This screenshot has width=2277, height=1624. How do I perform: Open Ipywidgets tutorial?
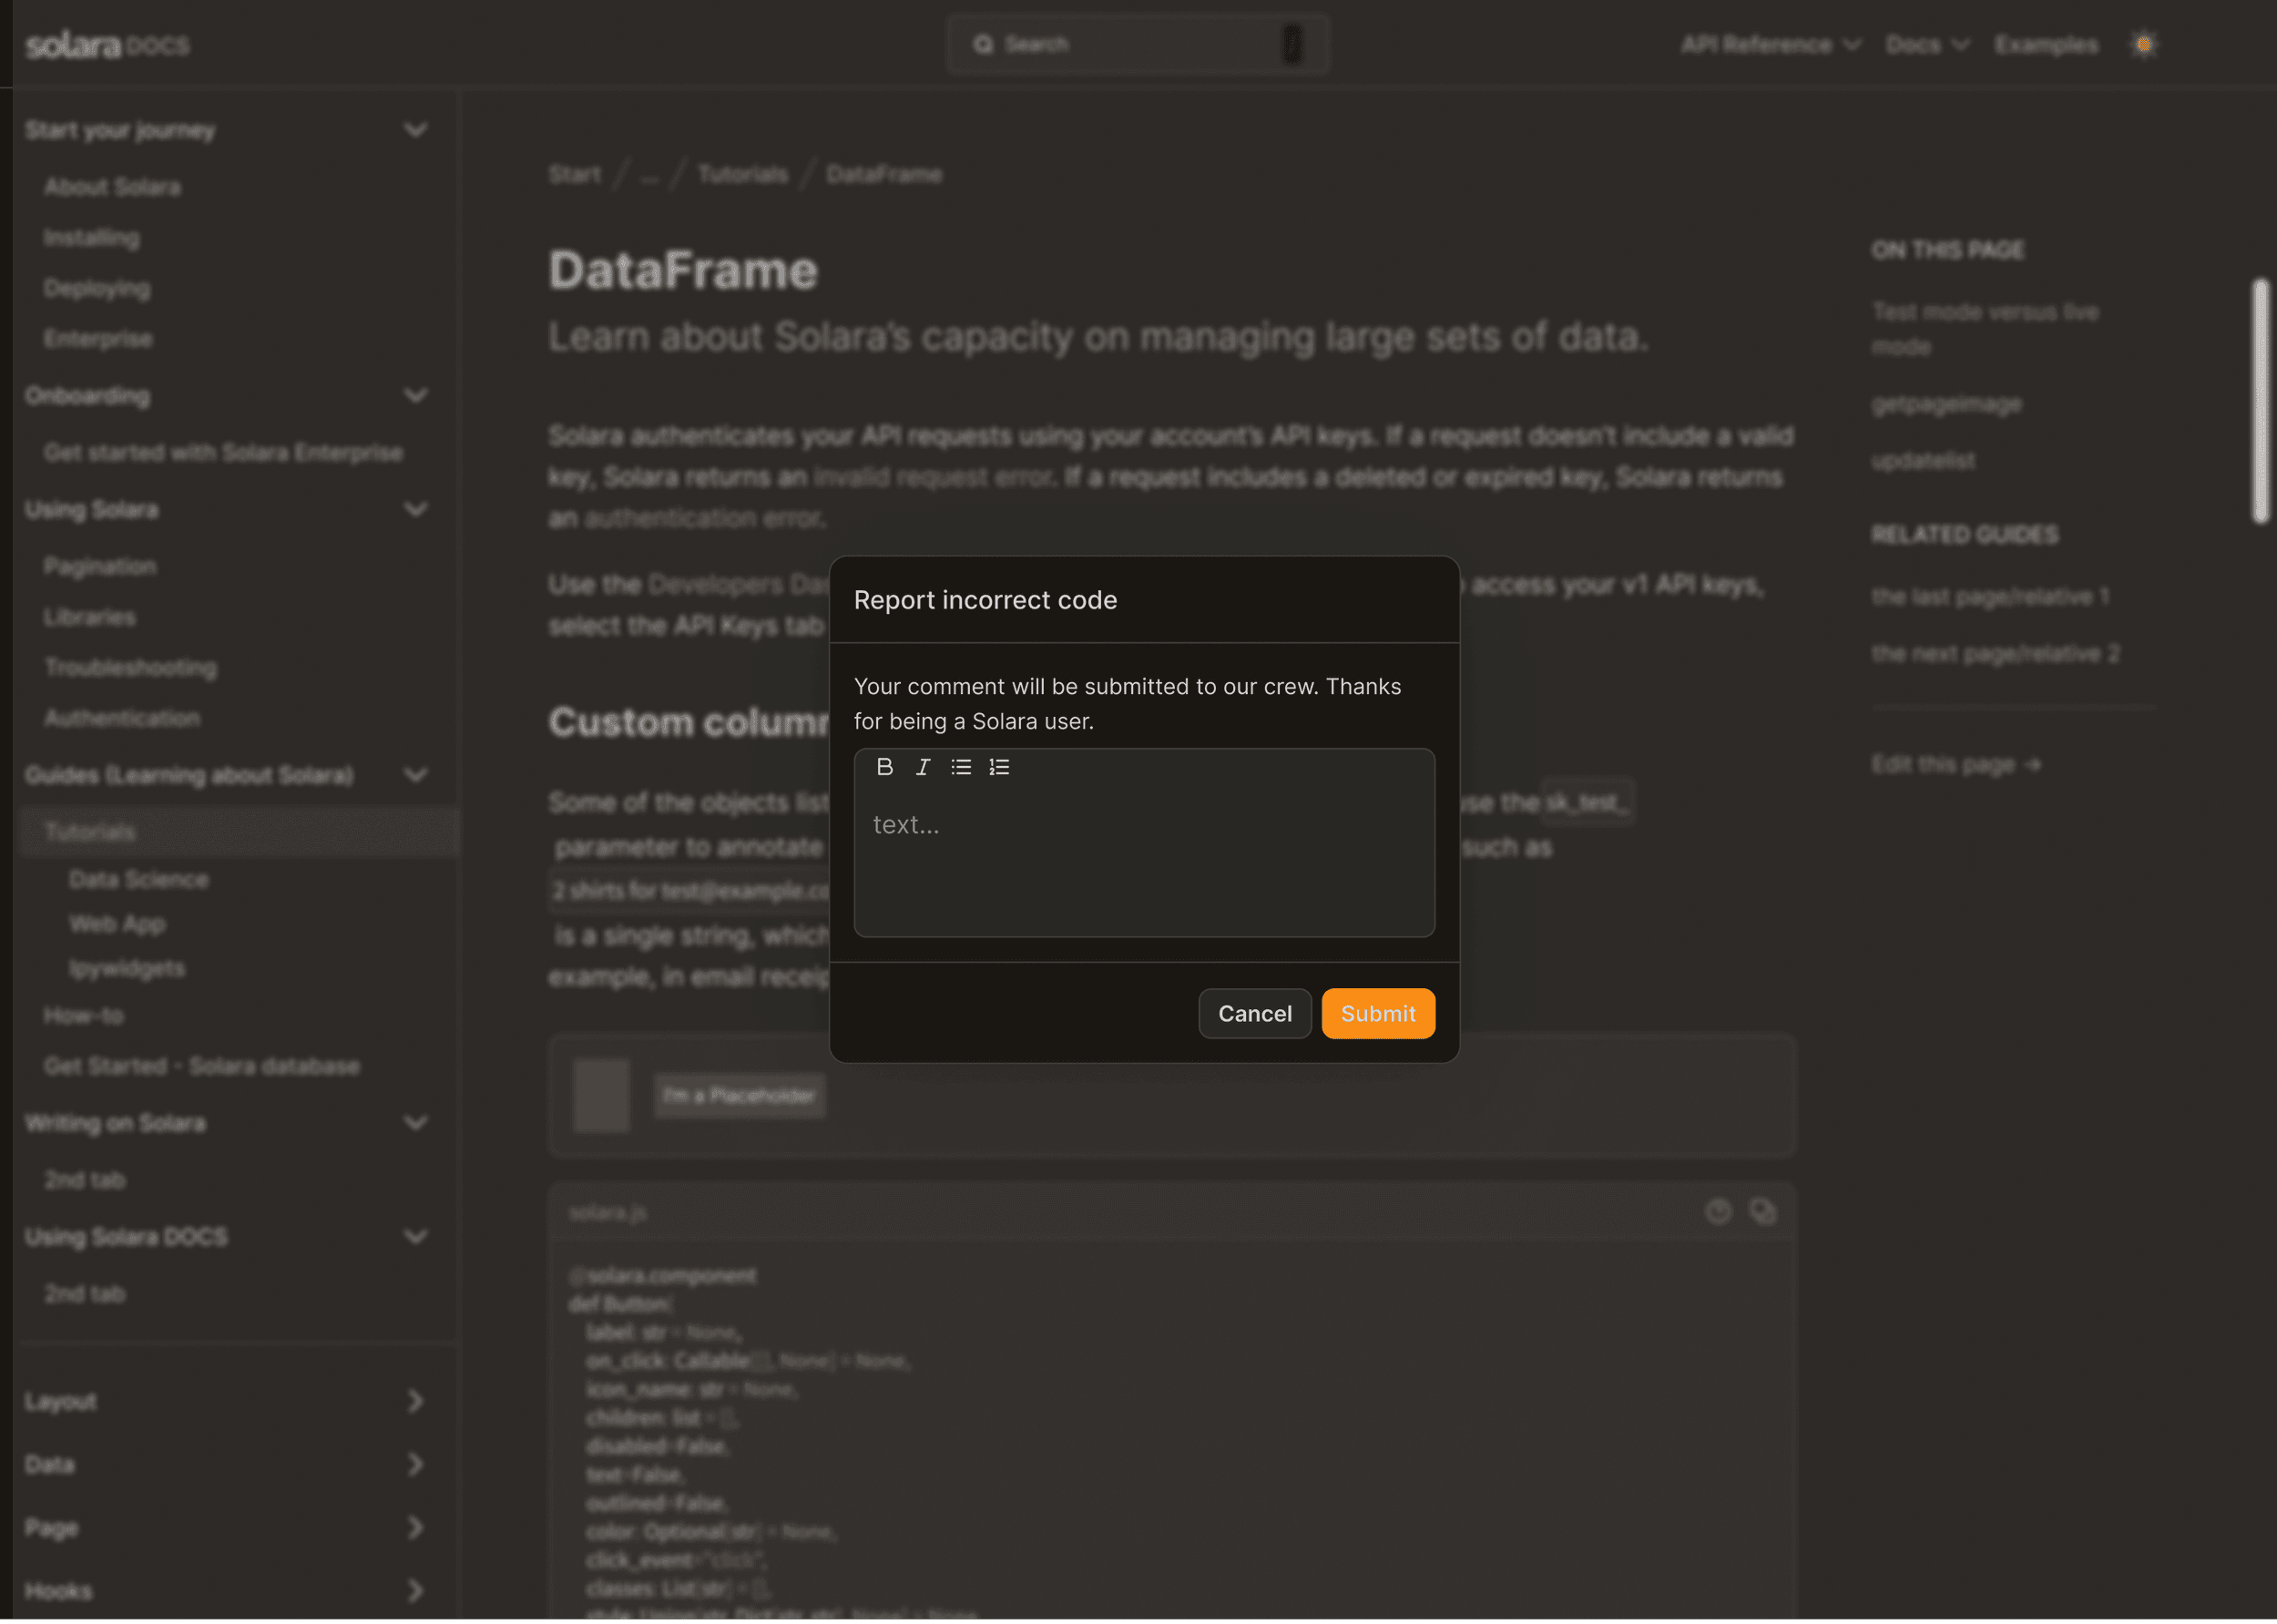[x=126, y=968]
